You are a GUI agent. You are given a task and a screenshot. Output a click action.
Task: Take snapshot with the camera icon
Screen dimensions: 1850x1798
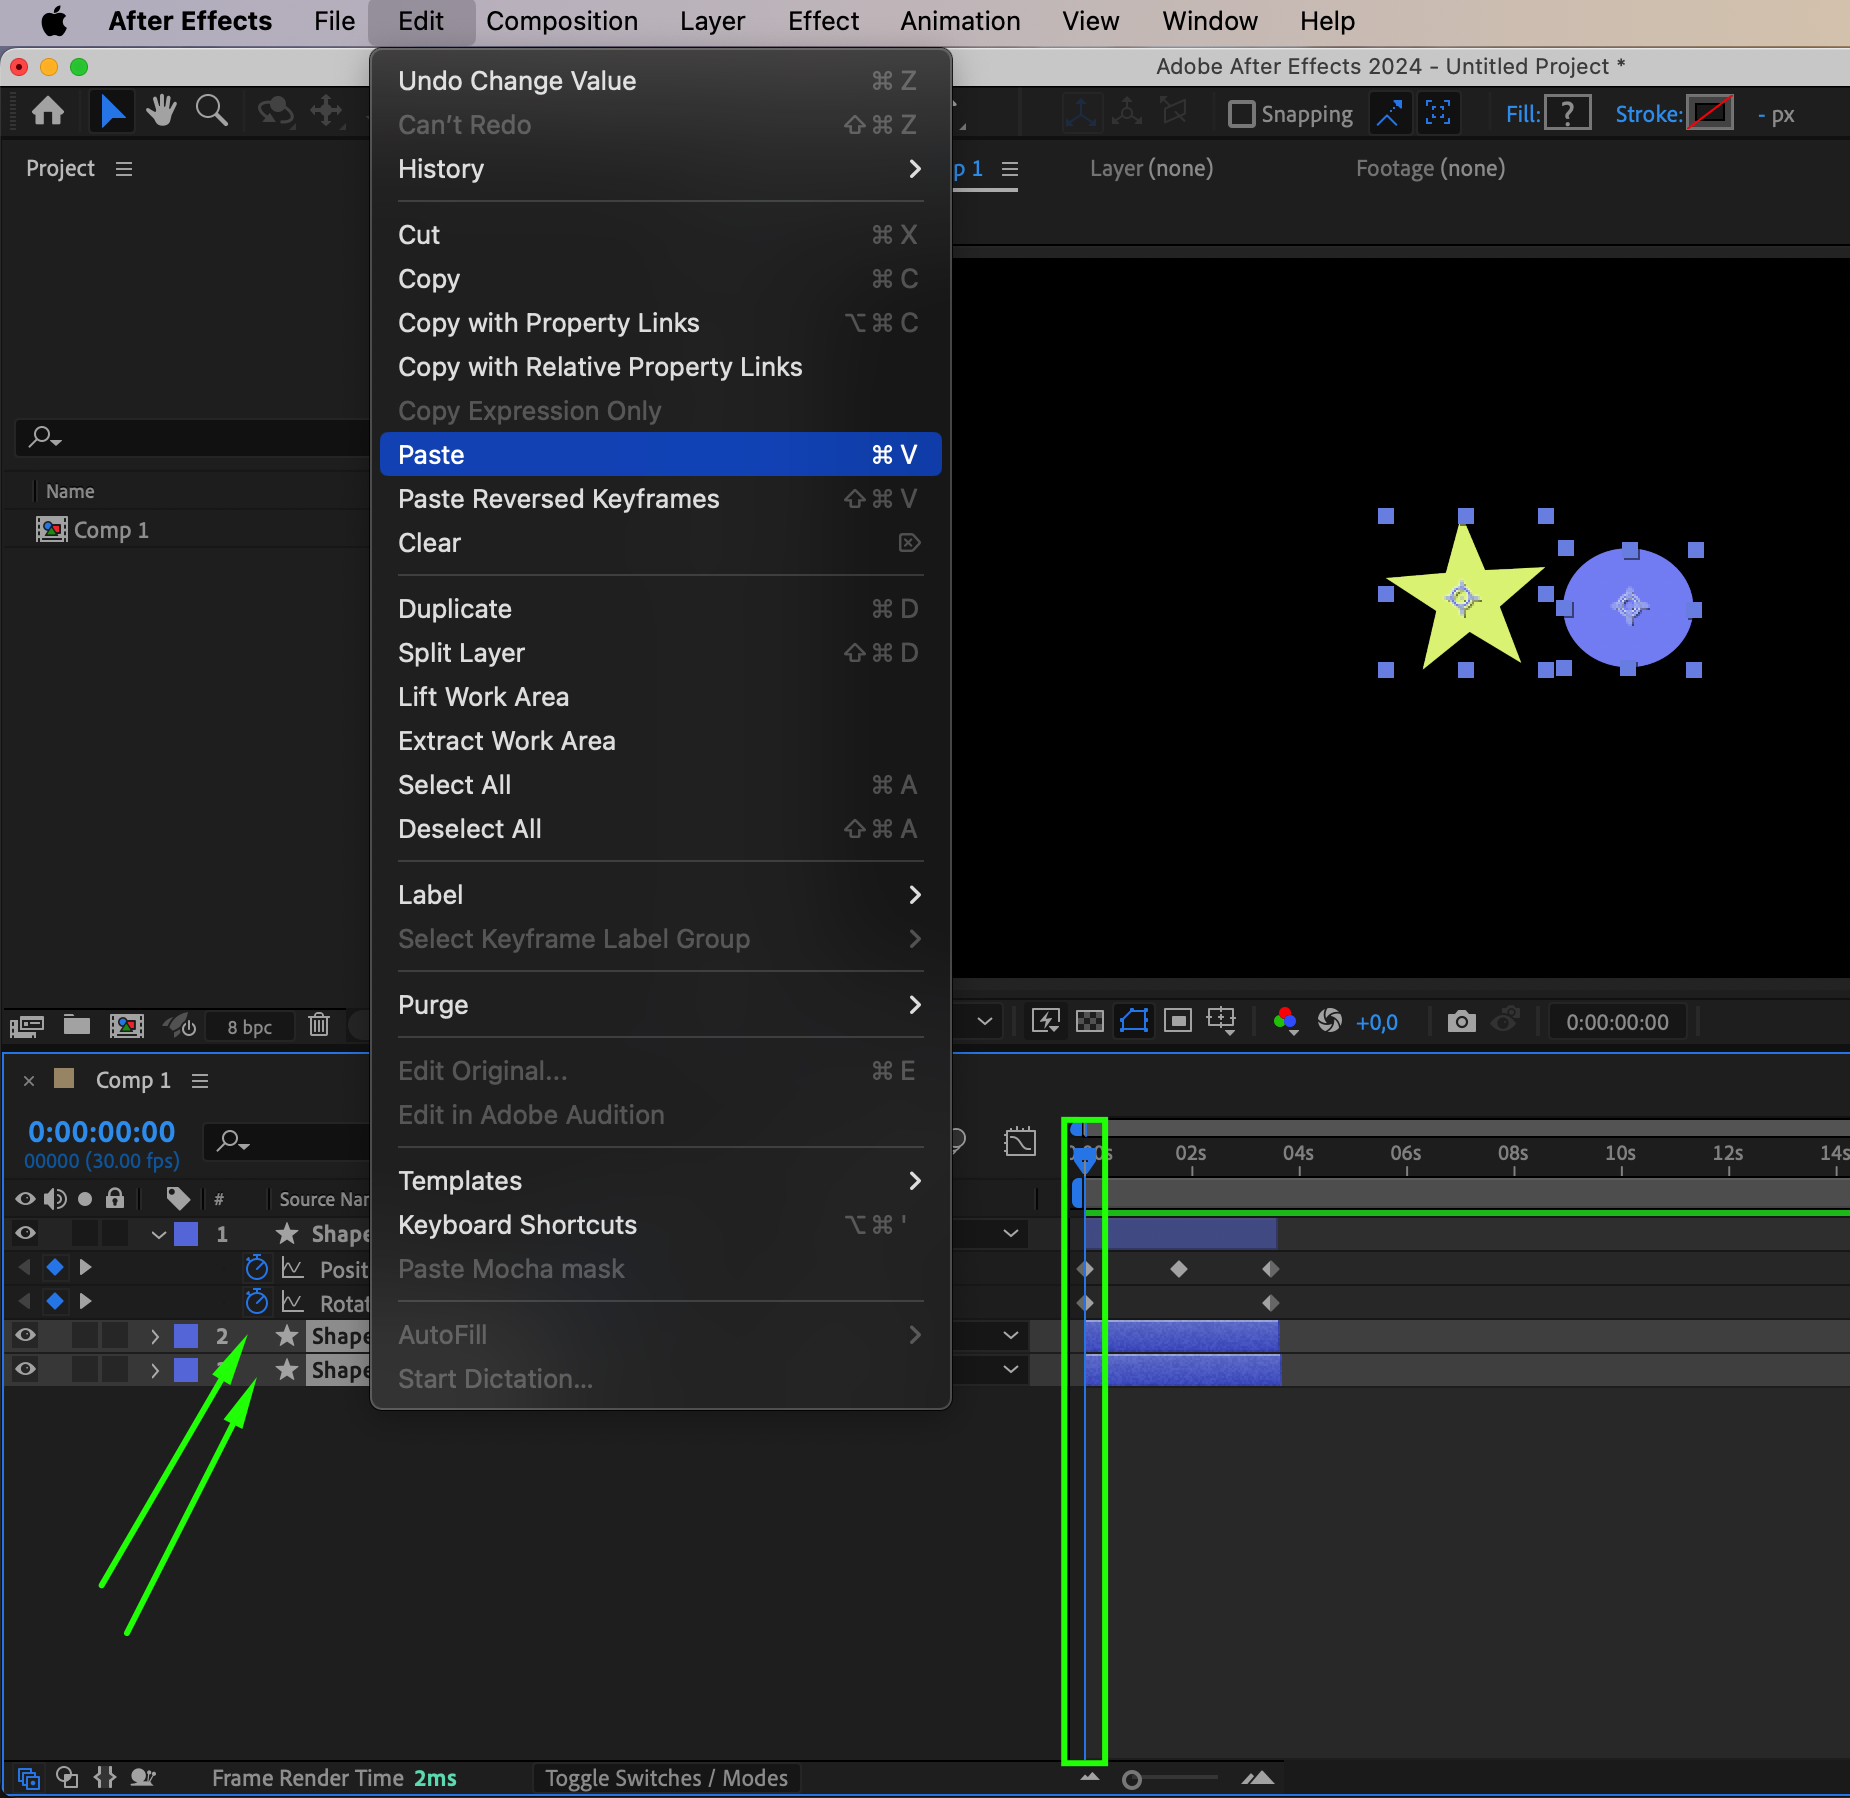(1461, 1021)
